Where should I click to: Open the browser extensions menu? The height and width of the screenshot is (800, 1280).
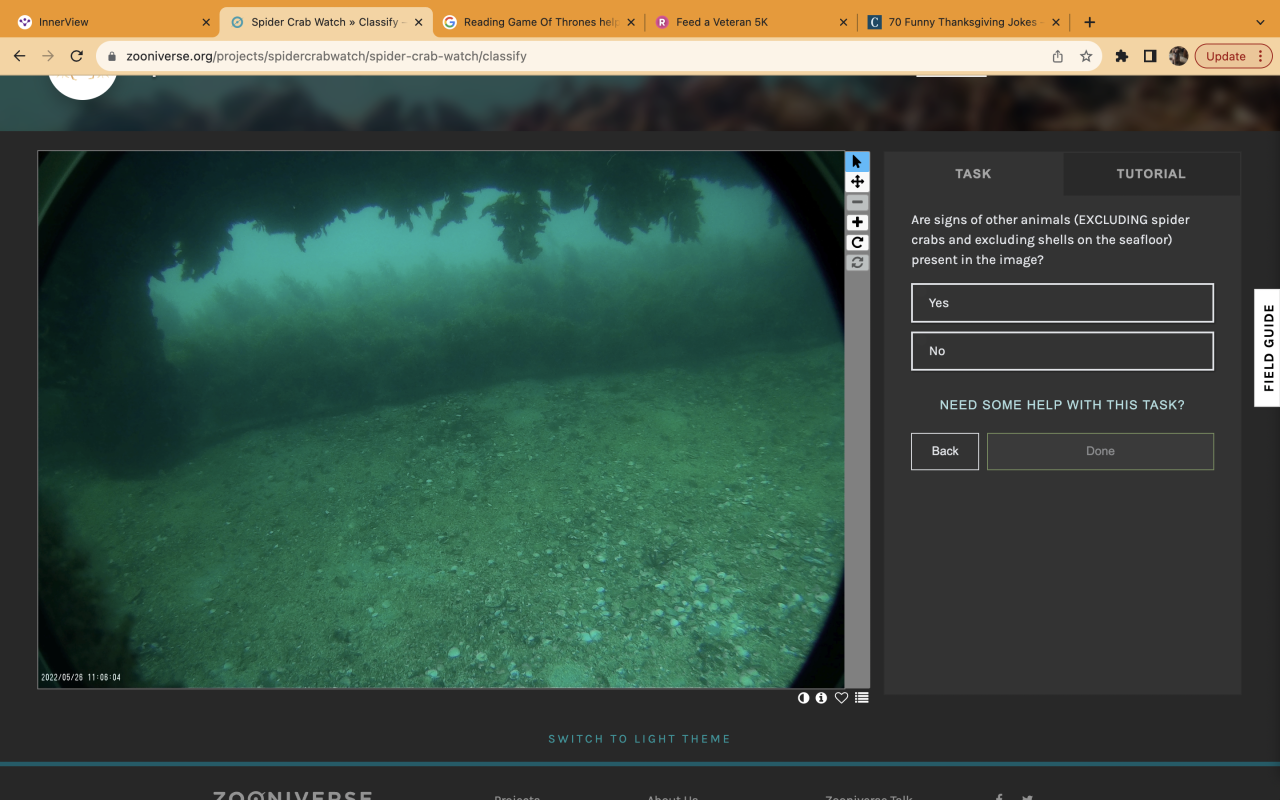tap(1122, 56)
